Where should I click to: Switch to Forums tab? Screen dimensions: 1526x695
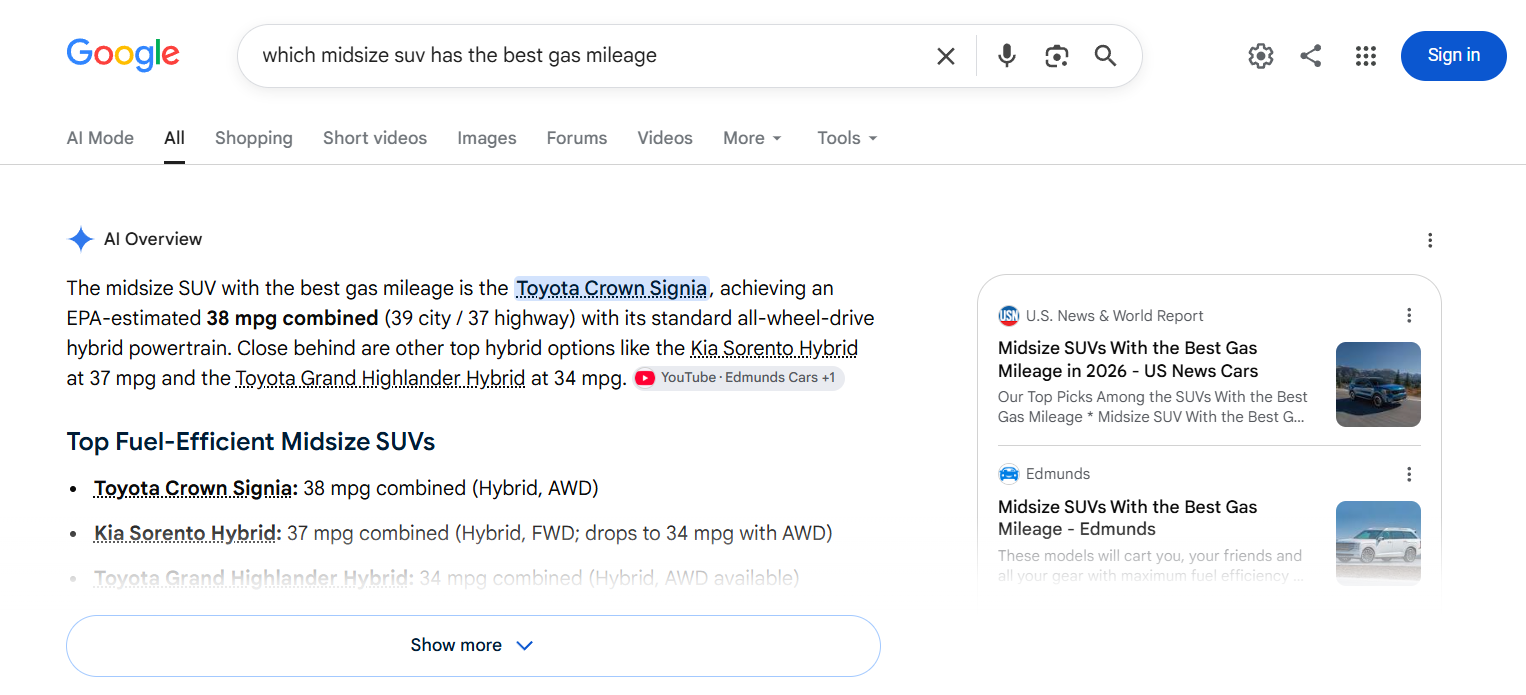[577, 138]
